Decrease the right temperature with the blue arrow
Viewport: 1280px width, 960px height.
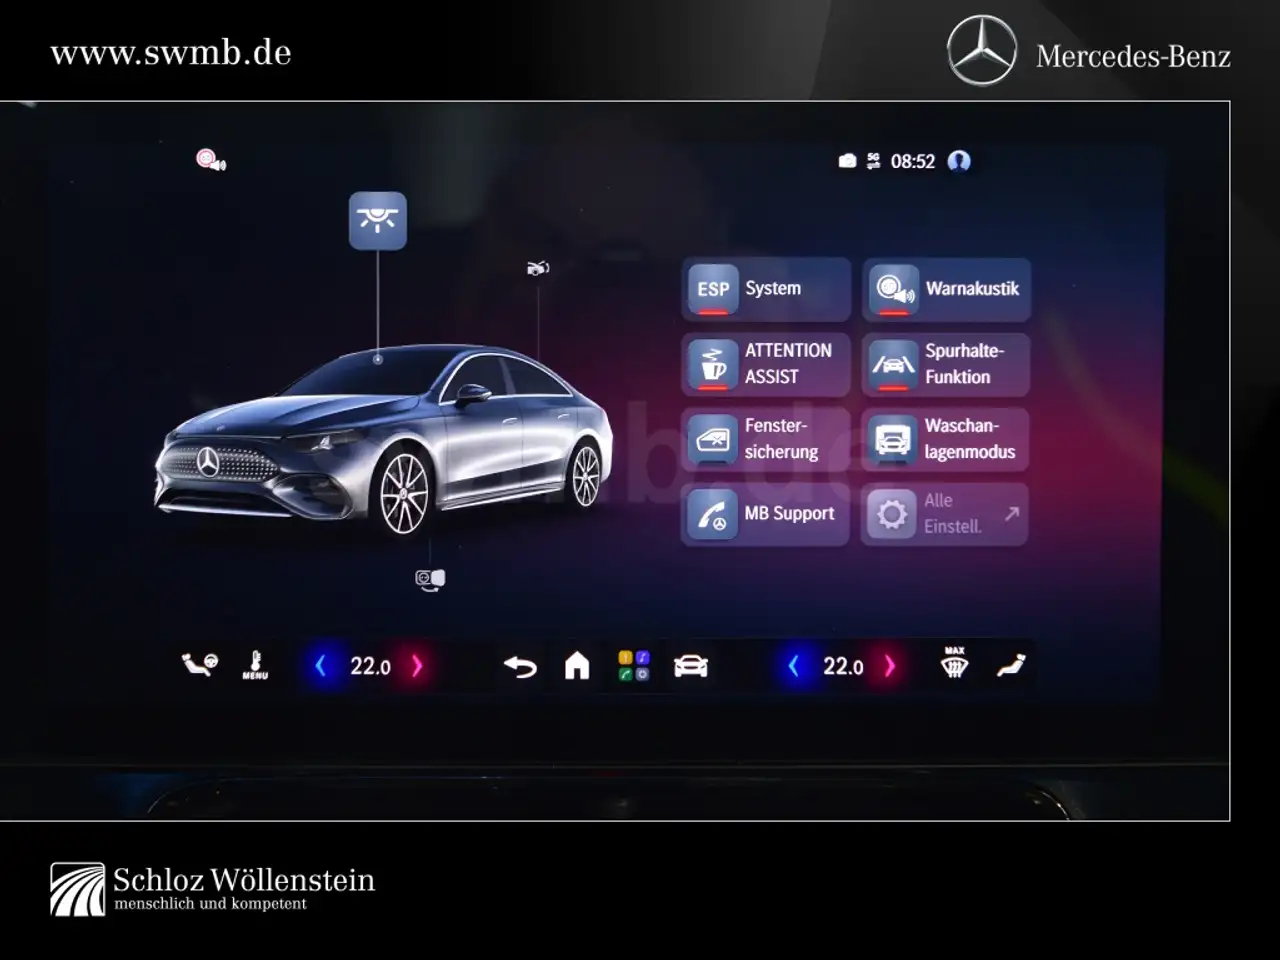tap(793, 666)
